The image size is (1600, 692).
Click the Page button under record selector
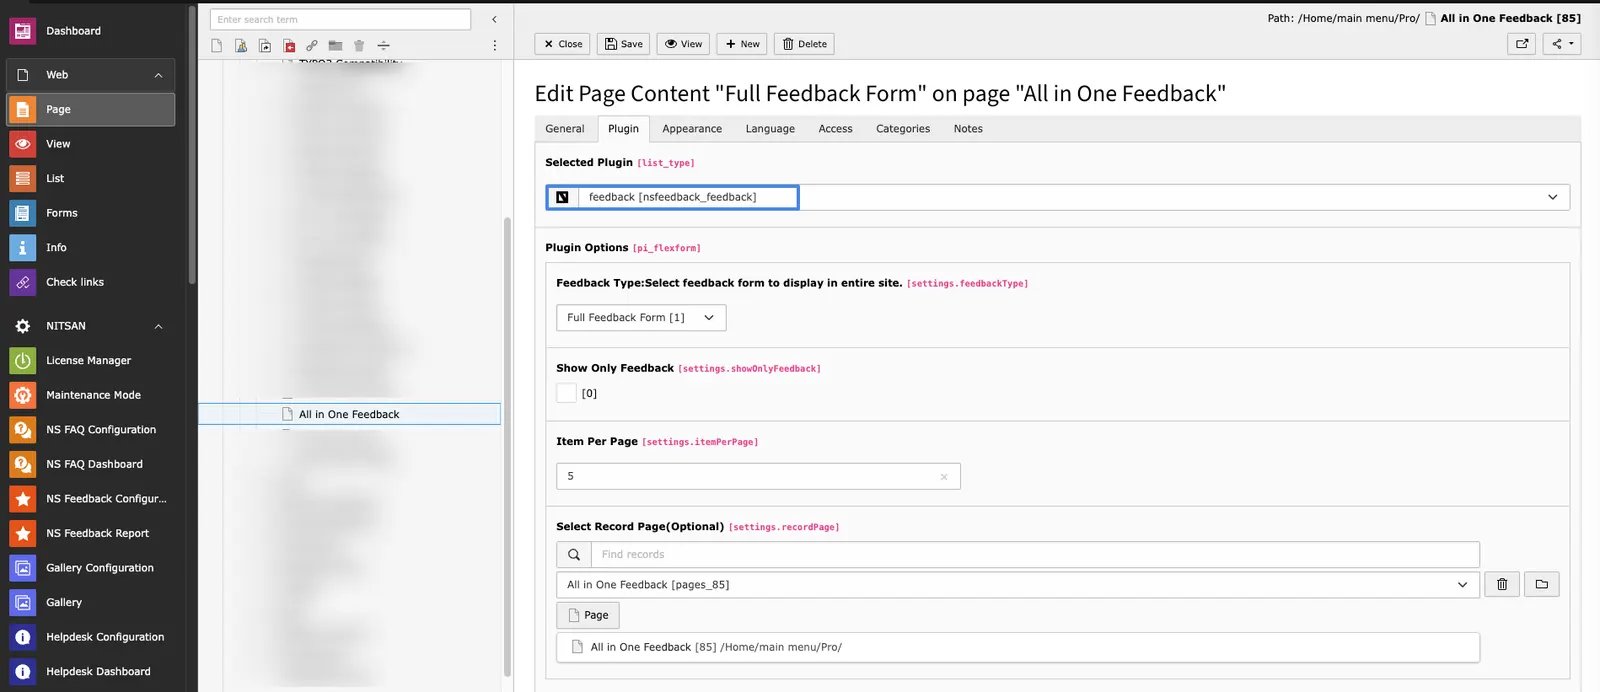[588, 615]
